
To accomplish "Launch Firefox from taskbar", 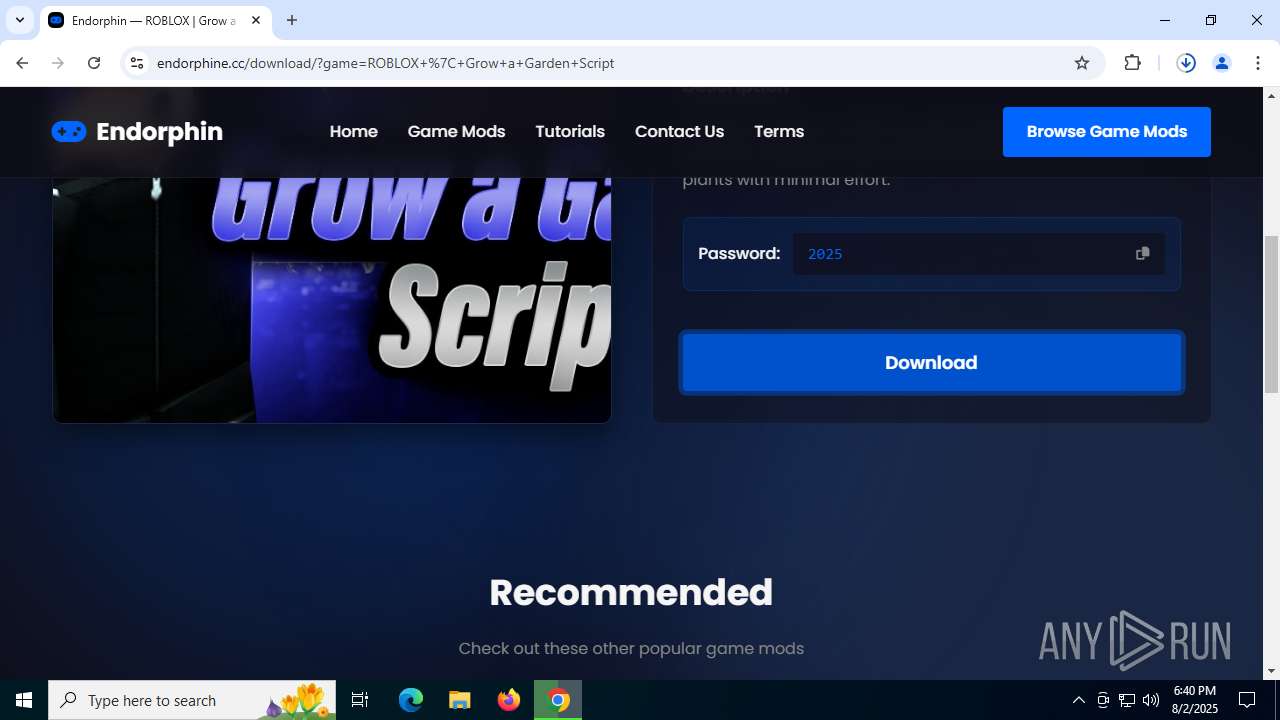I will 509,700.
